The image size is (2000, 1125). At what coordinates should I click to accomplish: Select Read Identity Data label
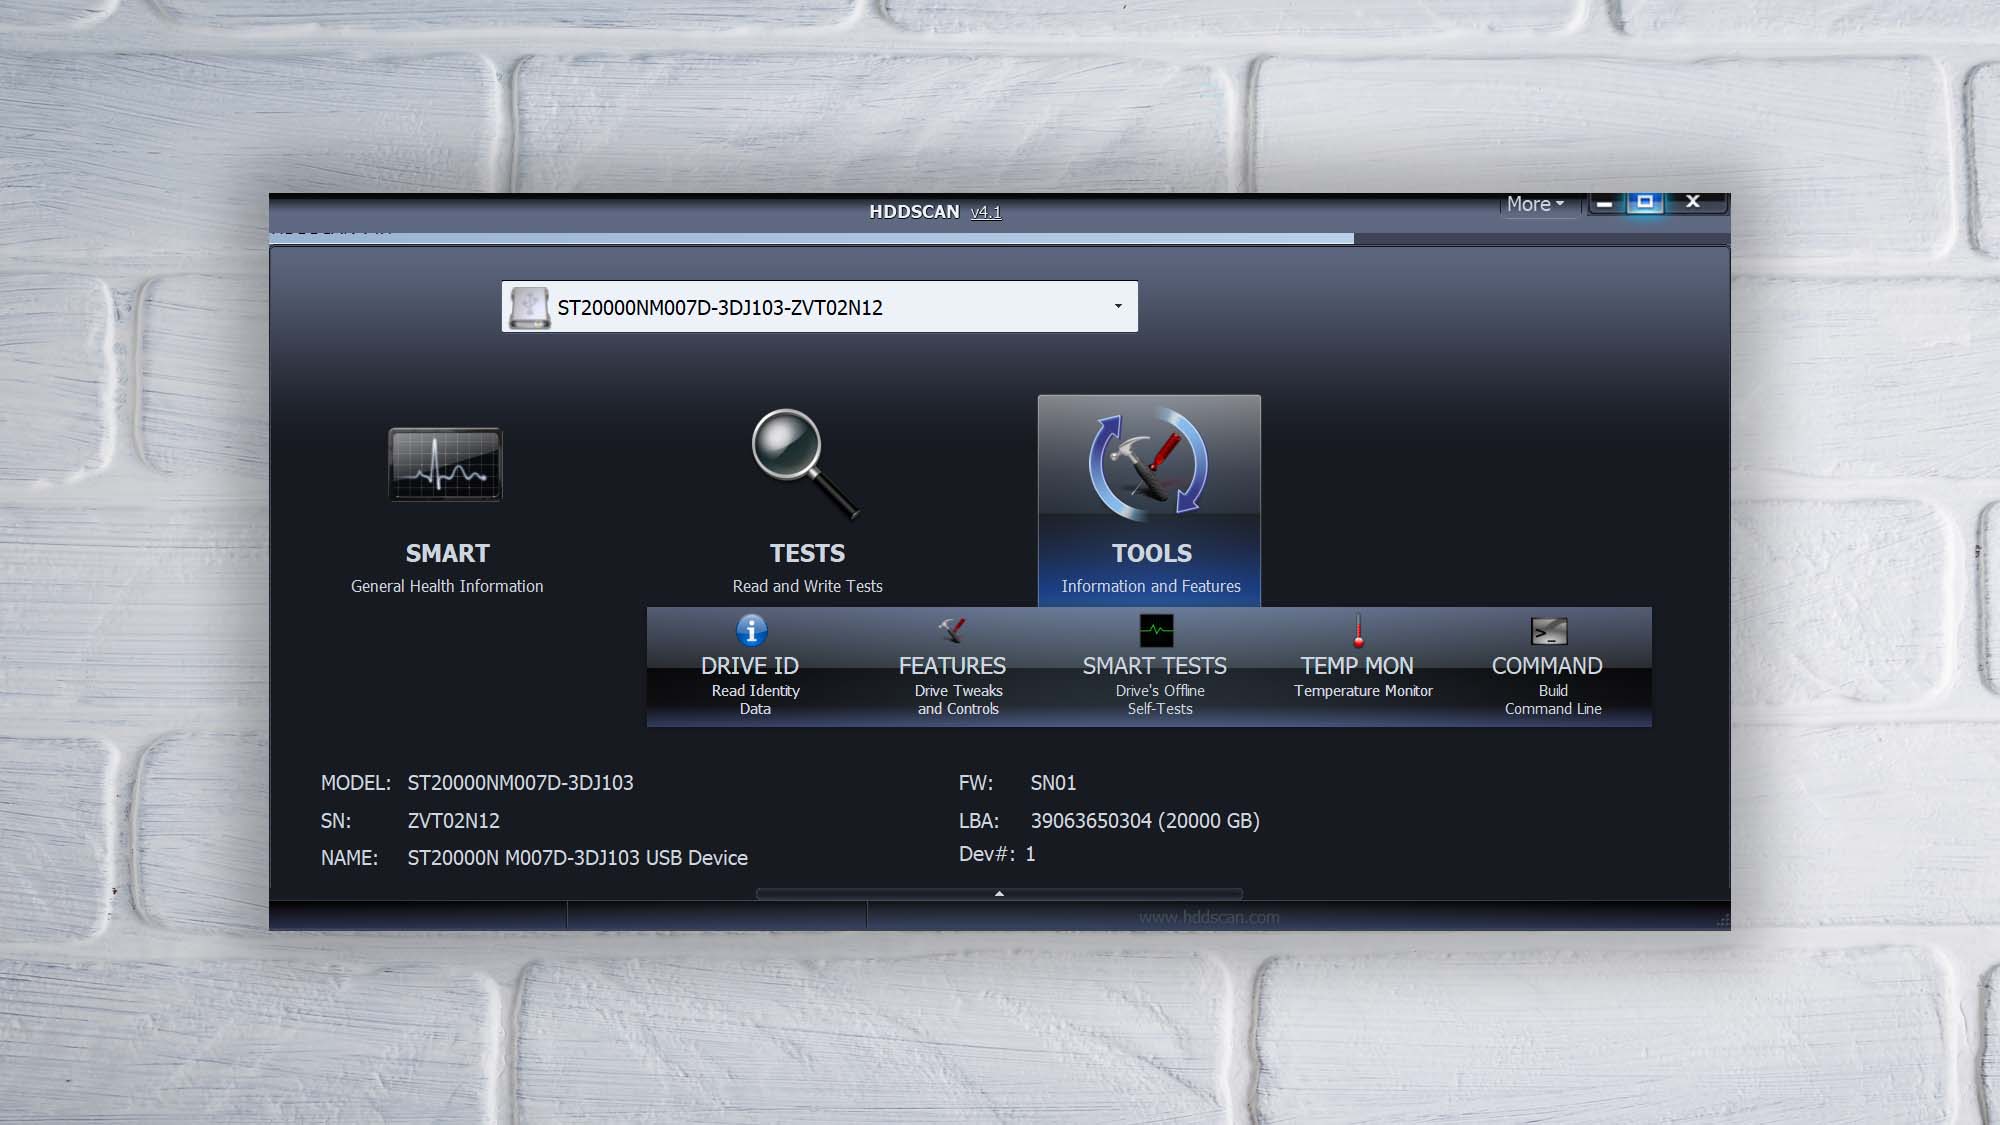click(755, 699)
